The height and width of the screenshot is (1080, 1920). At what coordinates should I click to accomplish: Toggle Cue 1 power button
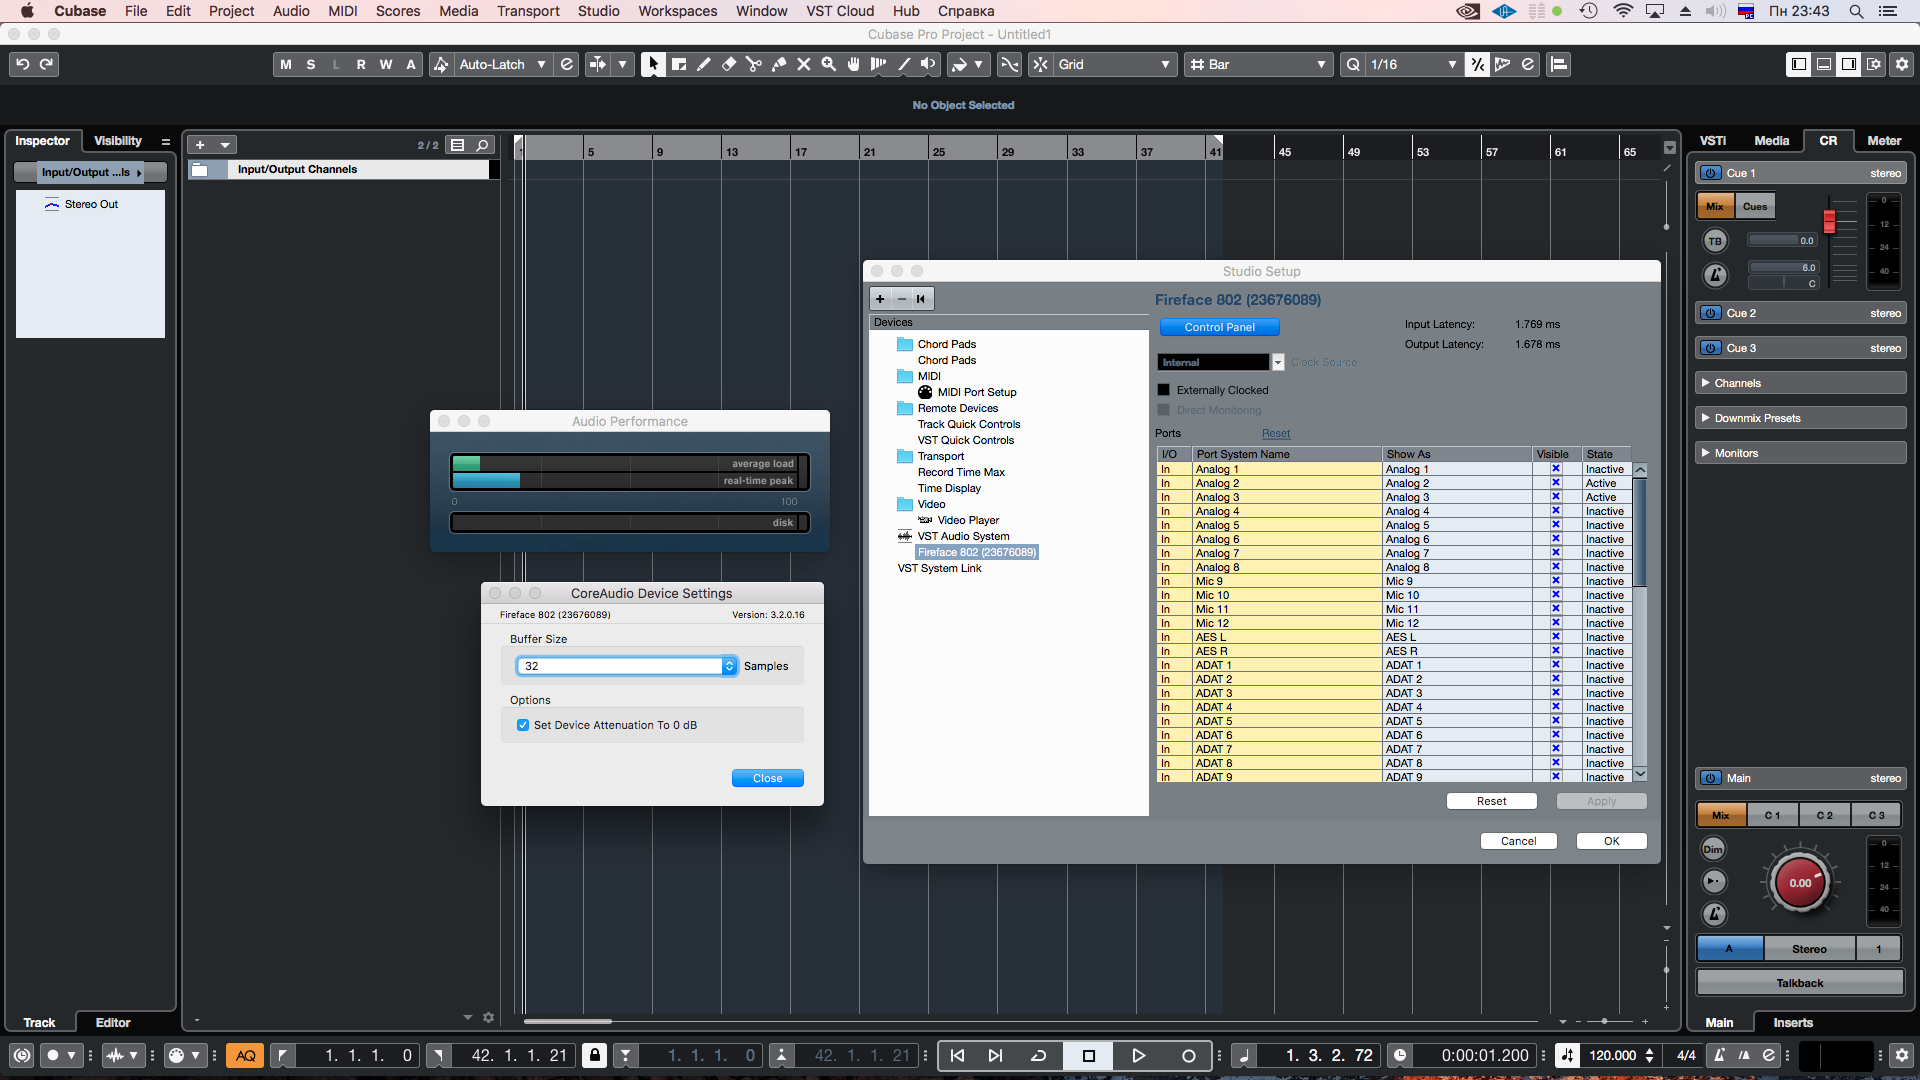point(1711,173)
